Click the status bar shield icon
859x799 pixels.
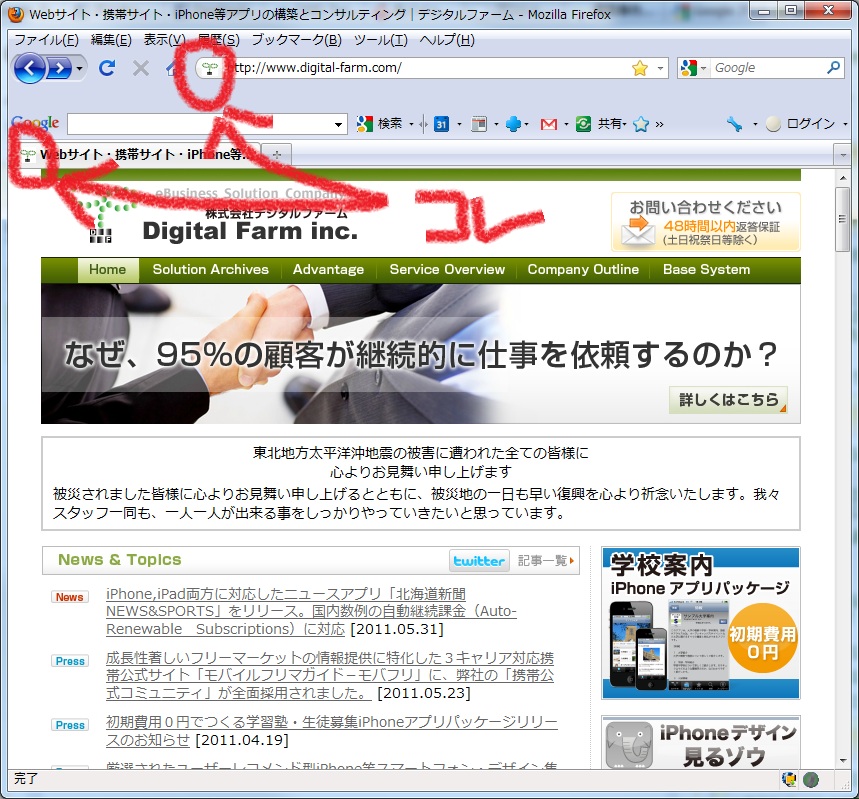tap(789, 779)
